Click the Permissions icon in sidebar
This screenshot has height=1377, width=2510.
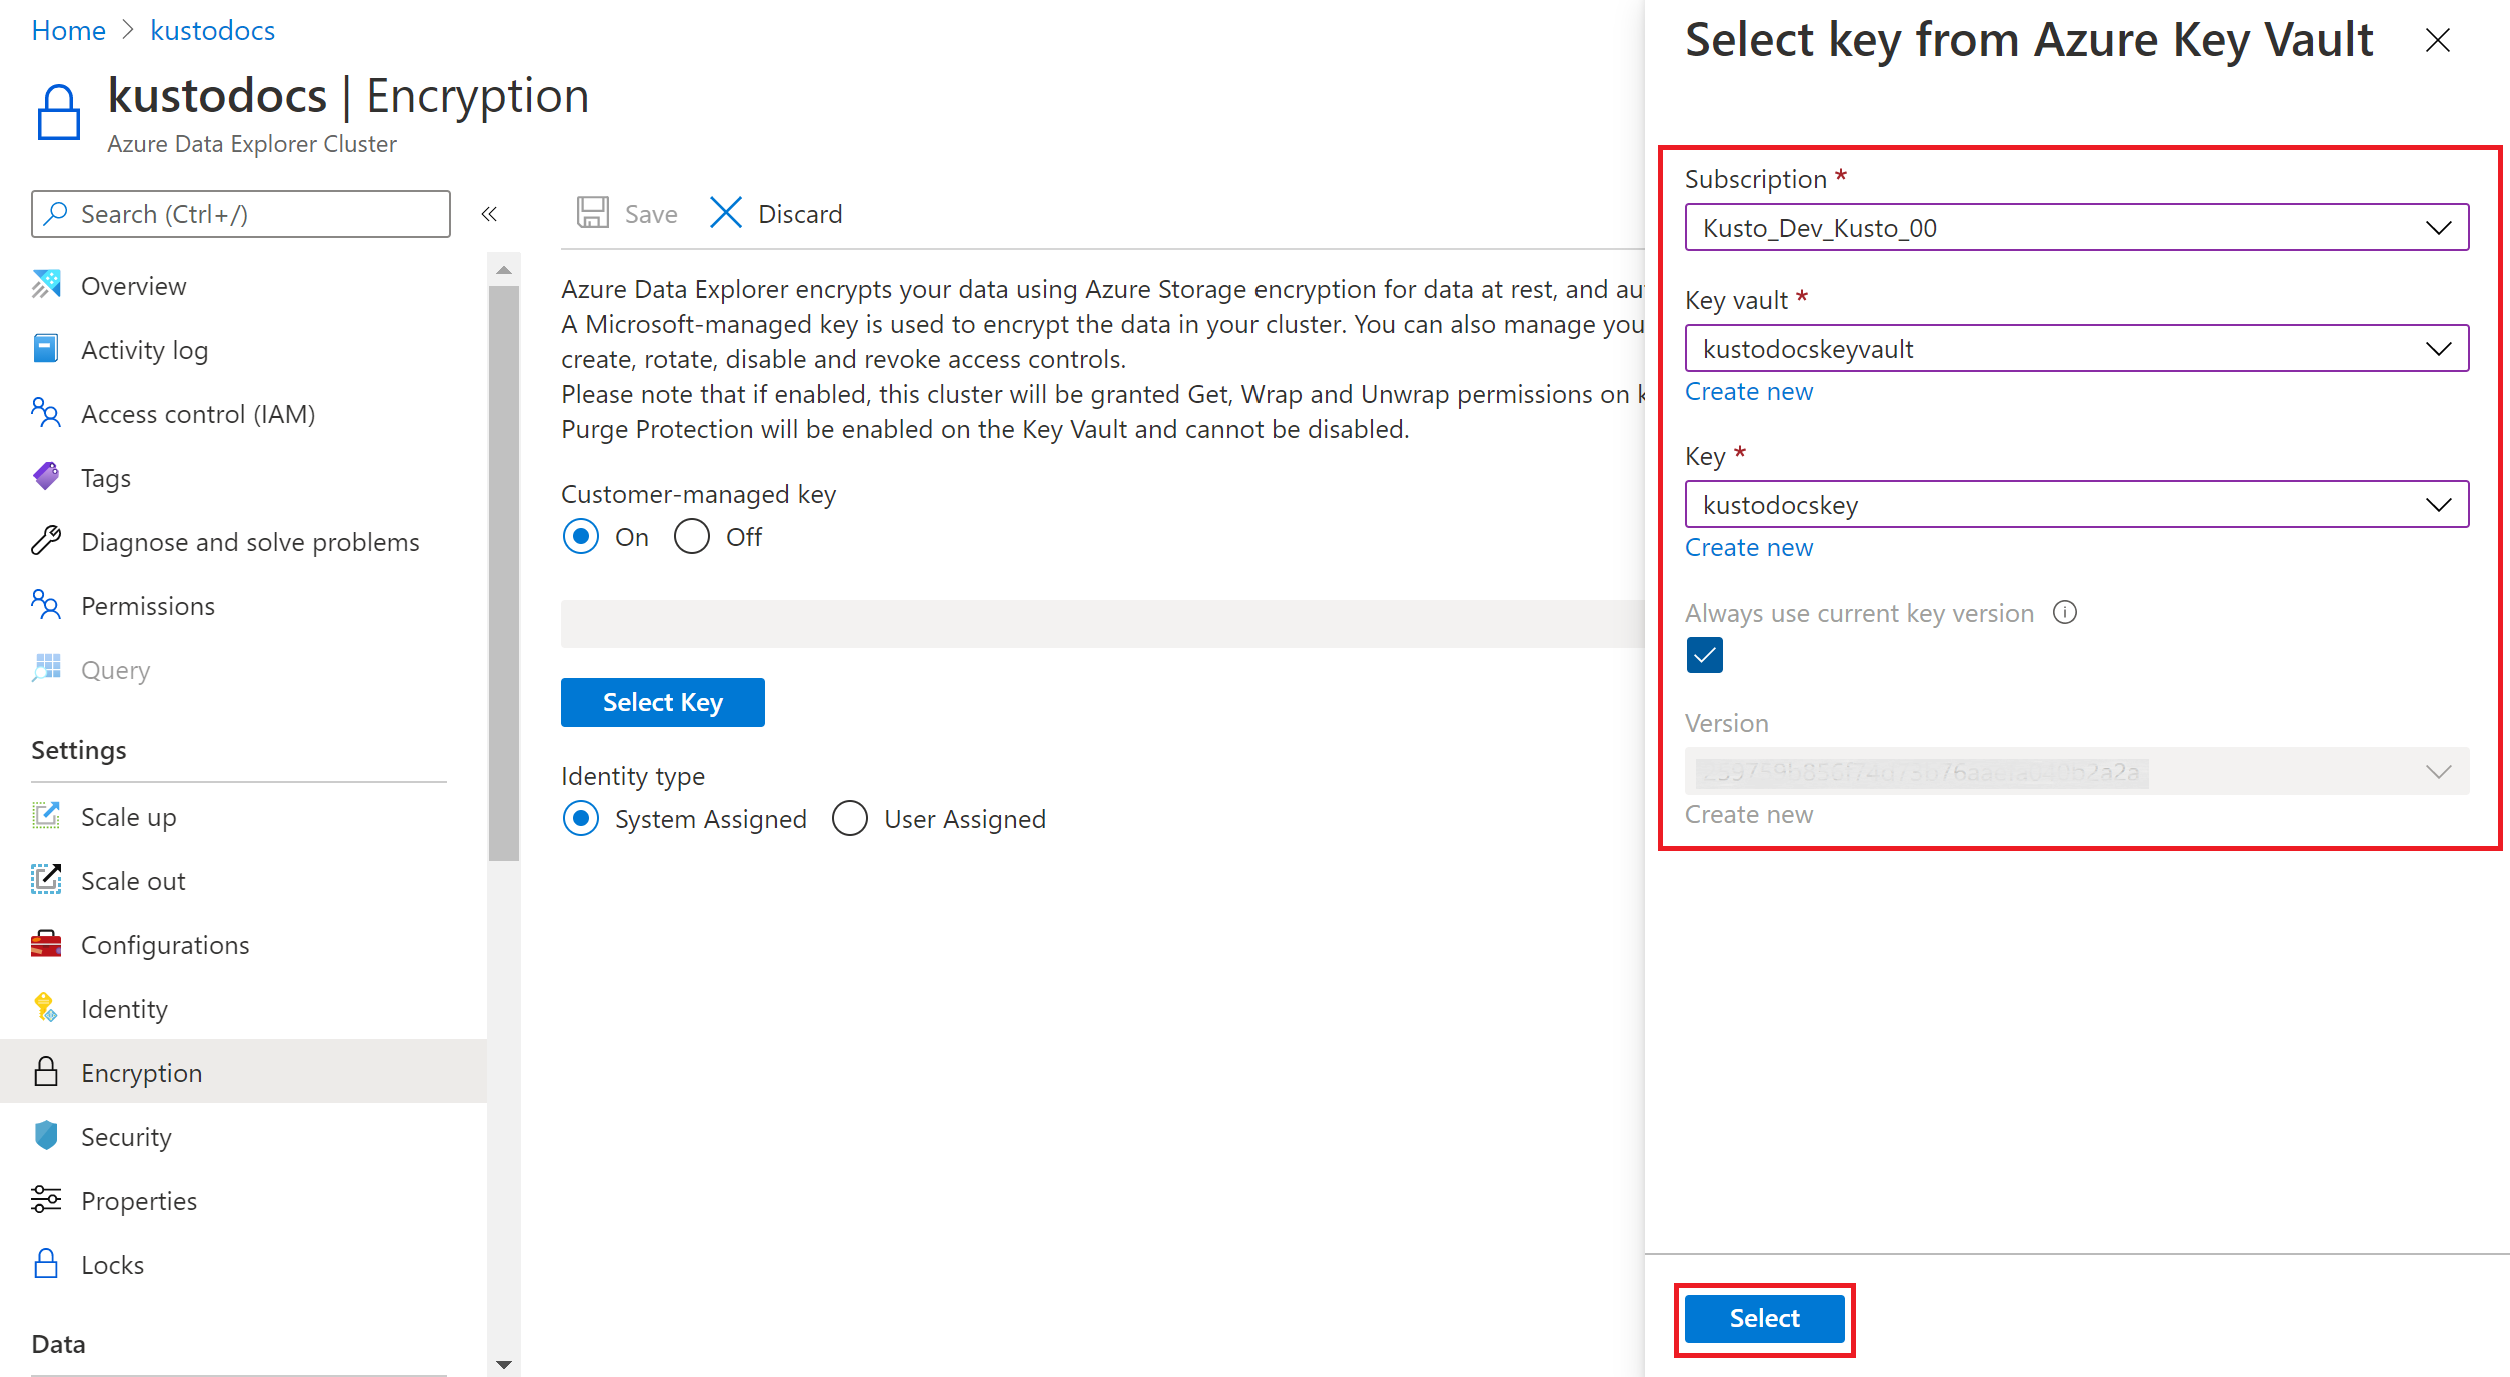click(x=46, y=605)
